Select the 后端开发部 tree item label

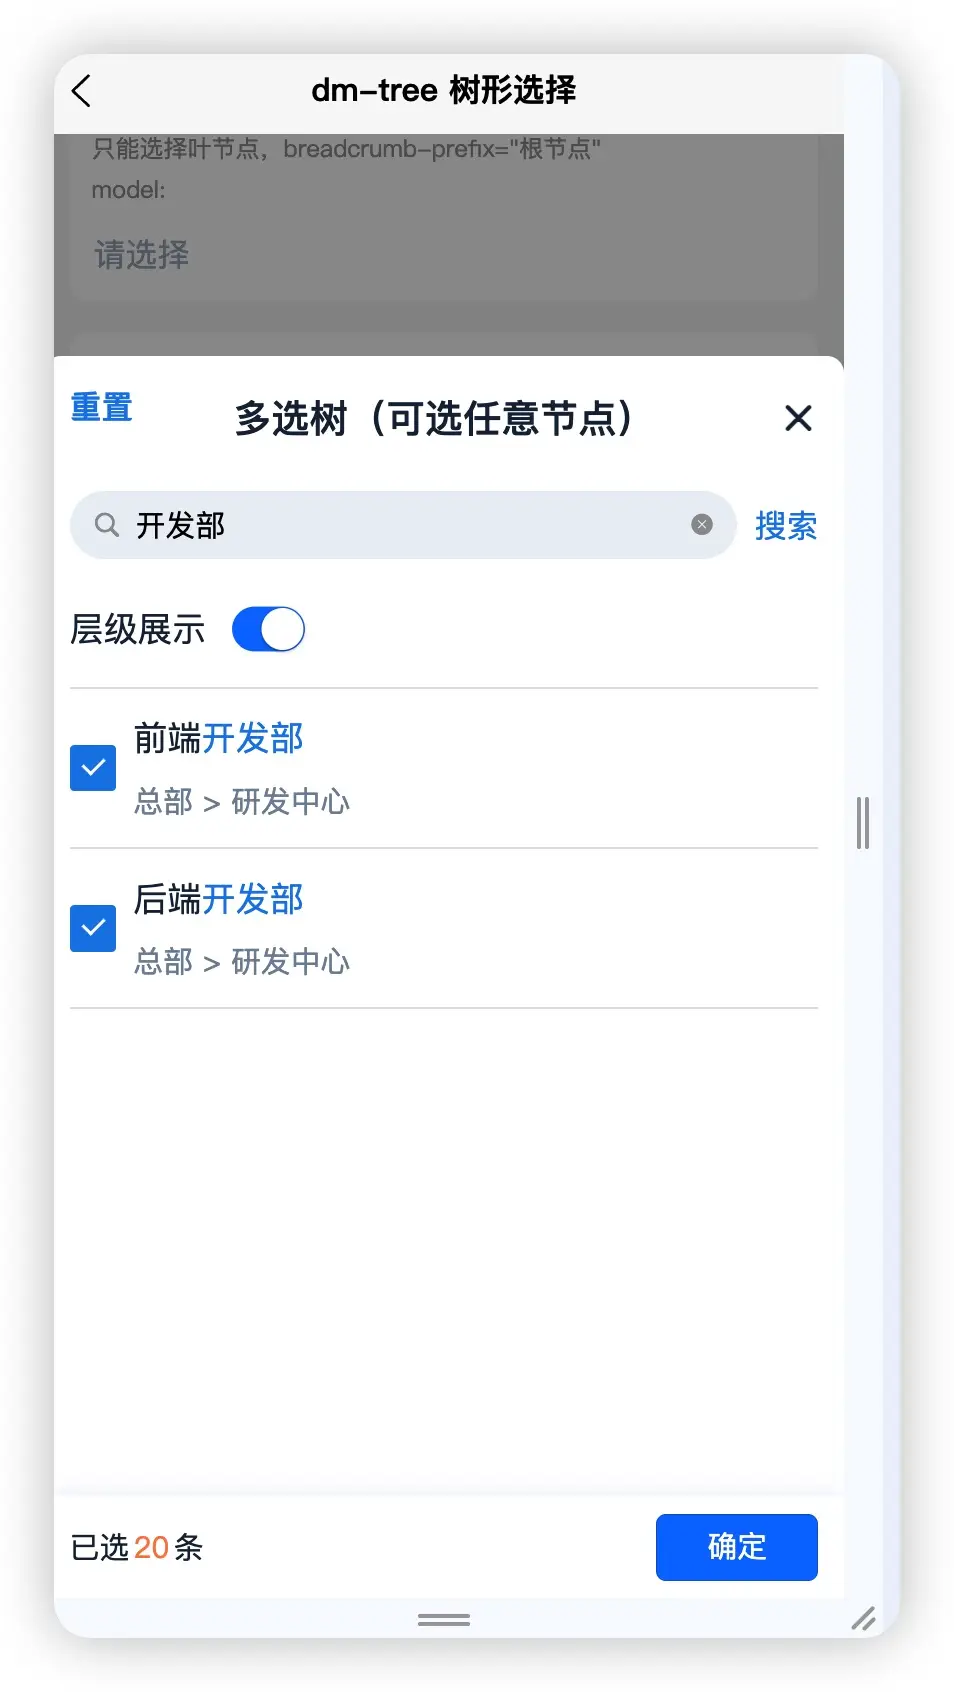[x=219, y=899]
